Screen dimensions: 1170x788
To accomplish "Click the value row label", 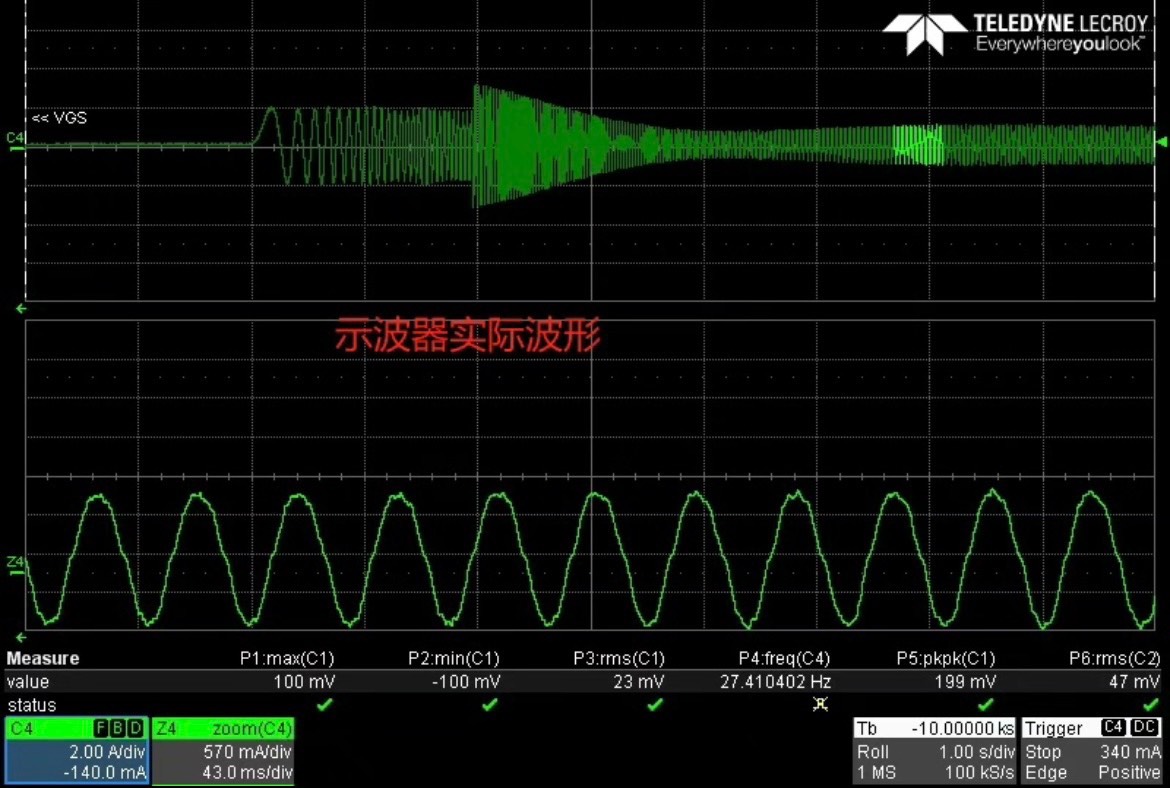I will (28, 681).
